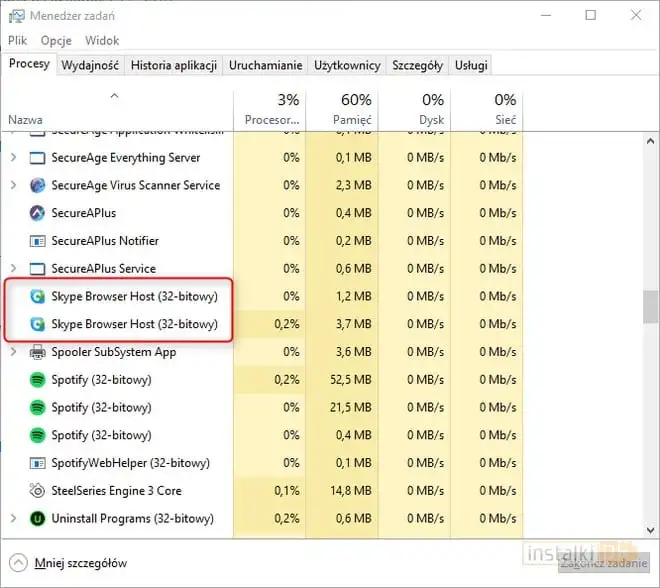Screen dimensions: 660x588
Task: Expand the SecureAge Everything Server process group
Action: pyautogui.click(x=13, y=158)
